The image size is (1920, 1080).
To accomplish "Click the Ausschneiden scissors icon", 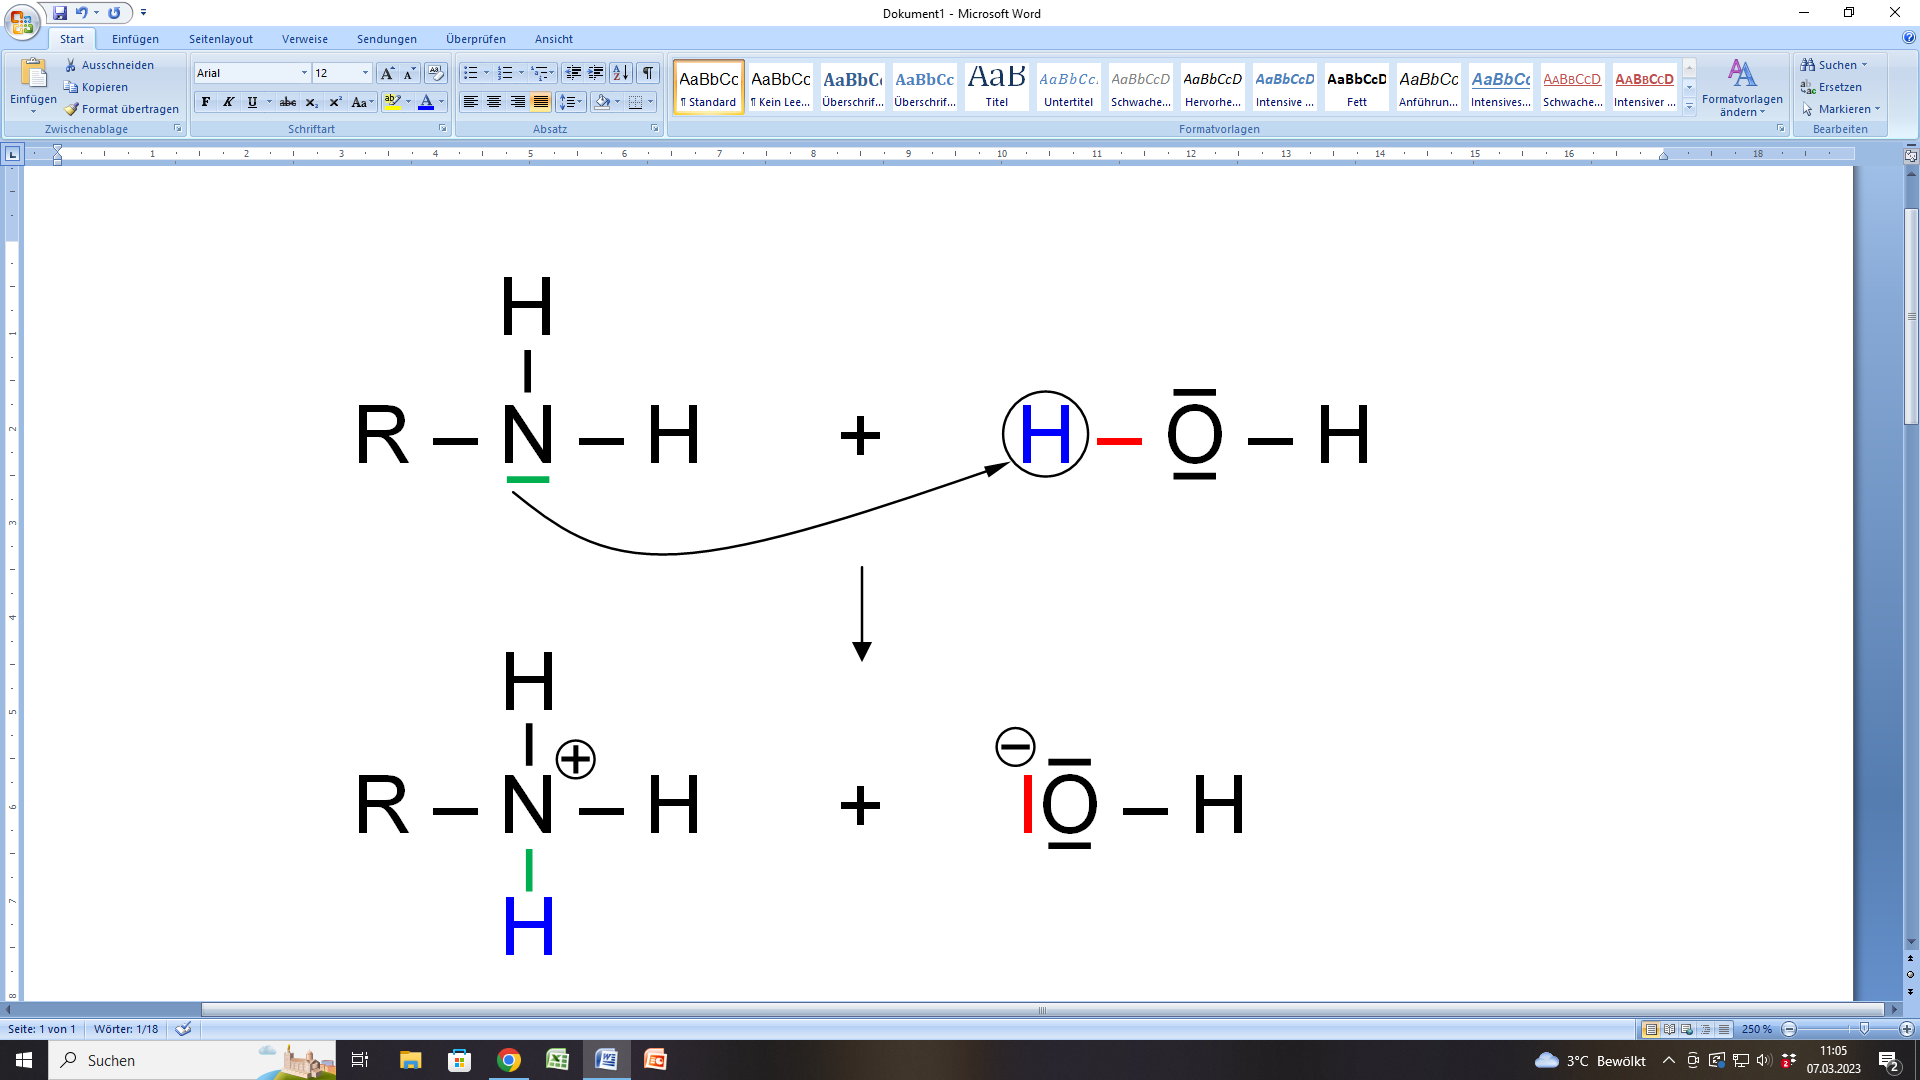I will (x=72, y=65).
